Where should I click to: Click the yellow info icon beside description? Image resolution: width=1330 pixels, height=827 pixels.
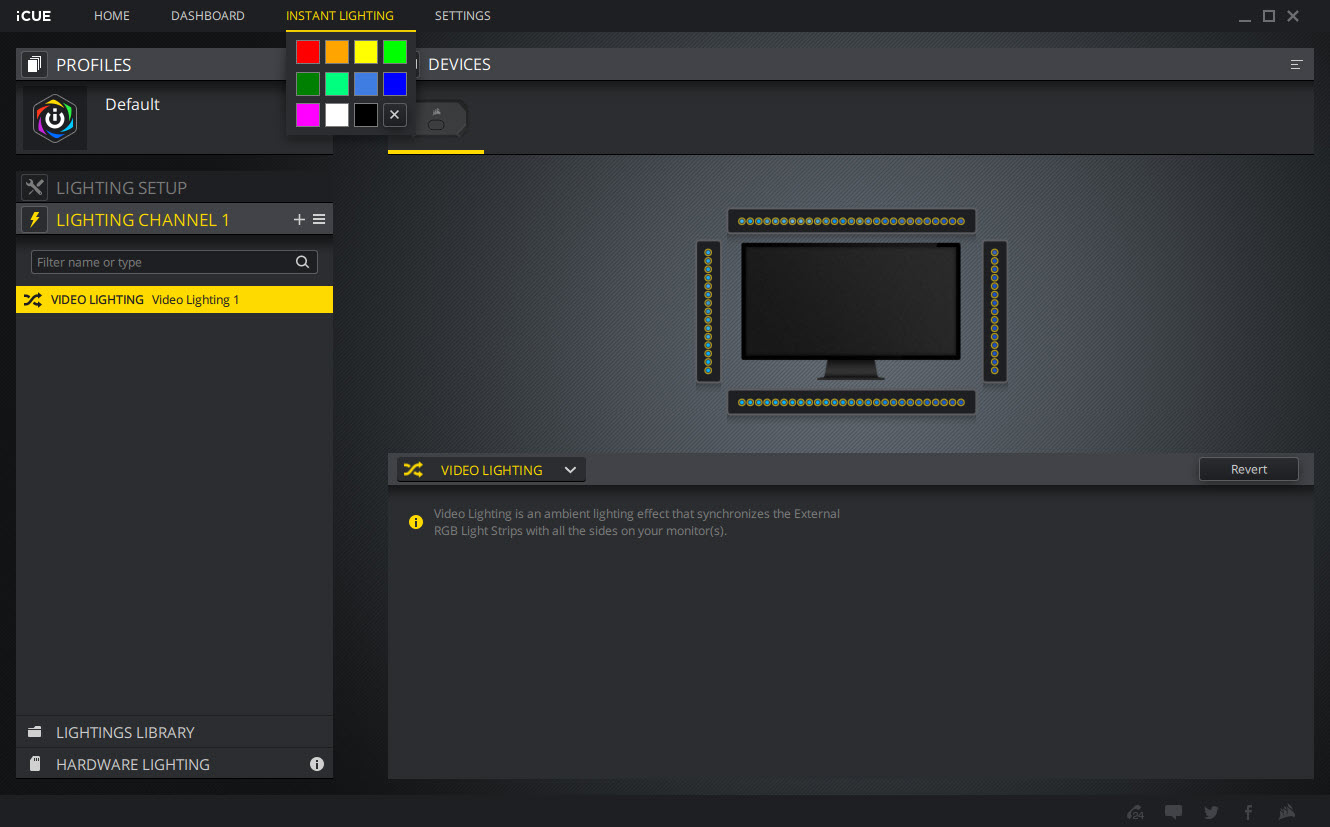[416, 522]
